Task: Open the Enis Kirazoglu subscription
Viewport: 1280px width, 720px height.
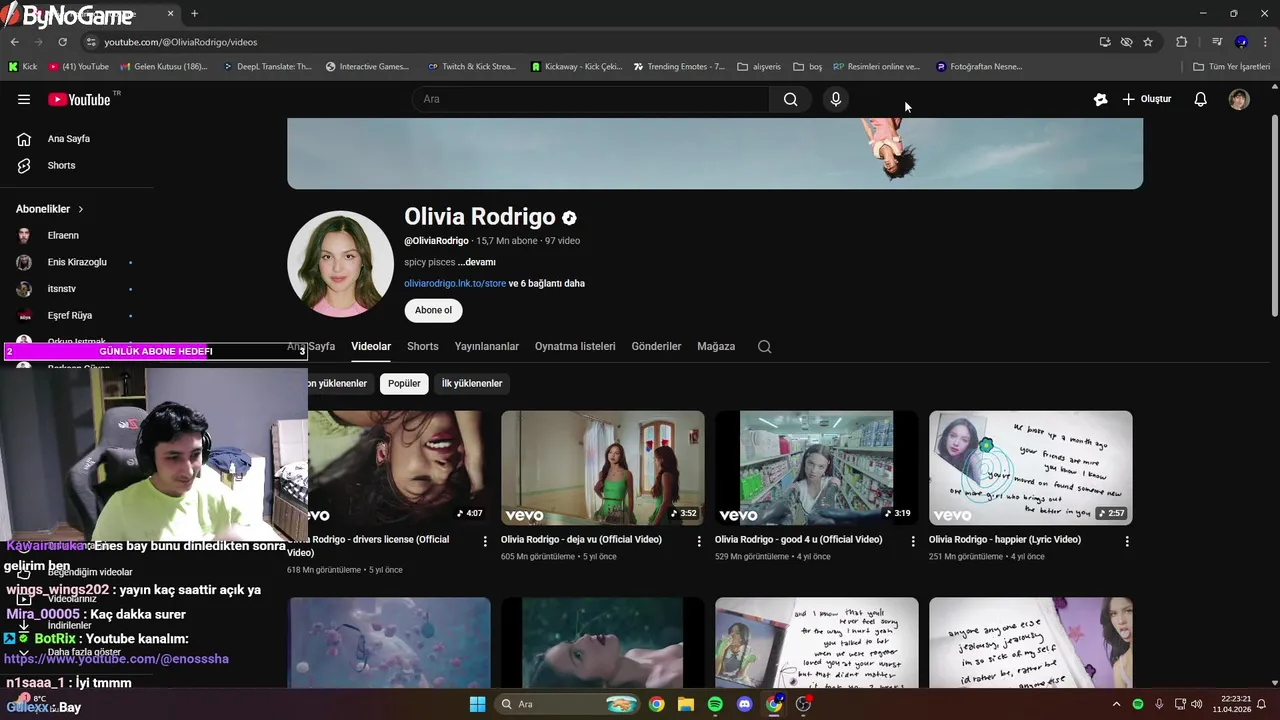Action: [x=77, y=262]
